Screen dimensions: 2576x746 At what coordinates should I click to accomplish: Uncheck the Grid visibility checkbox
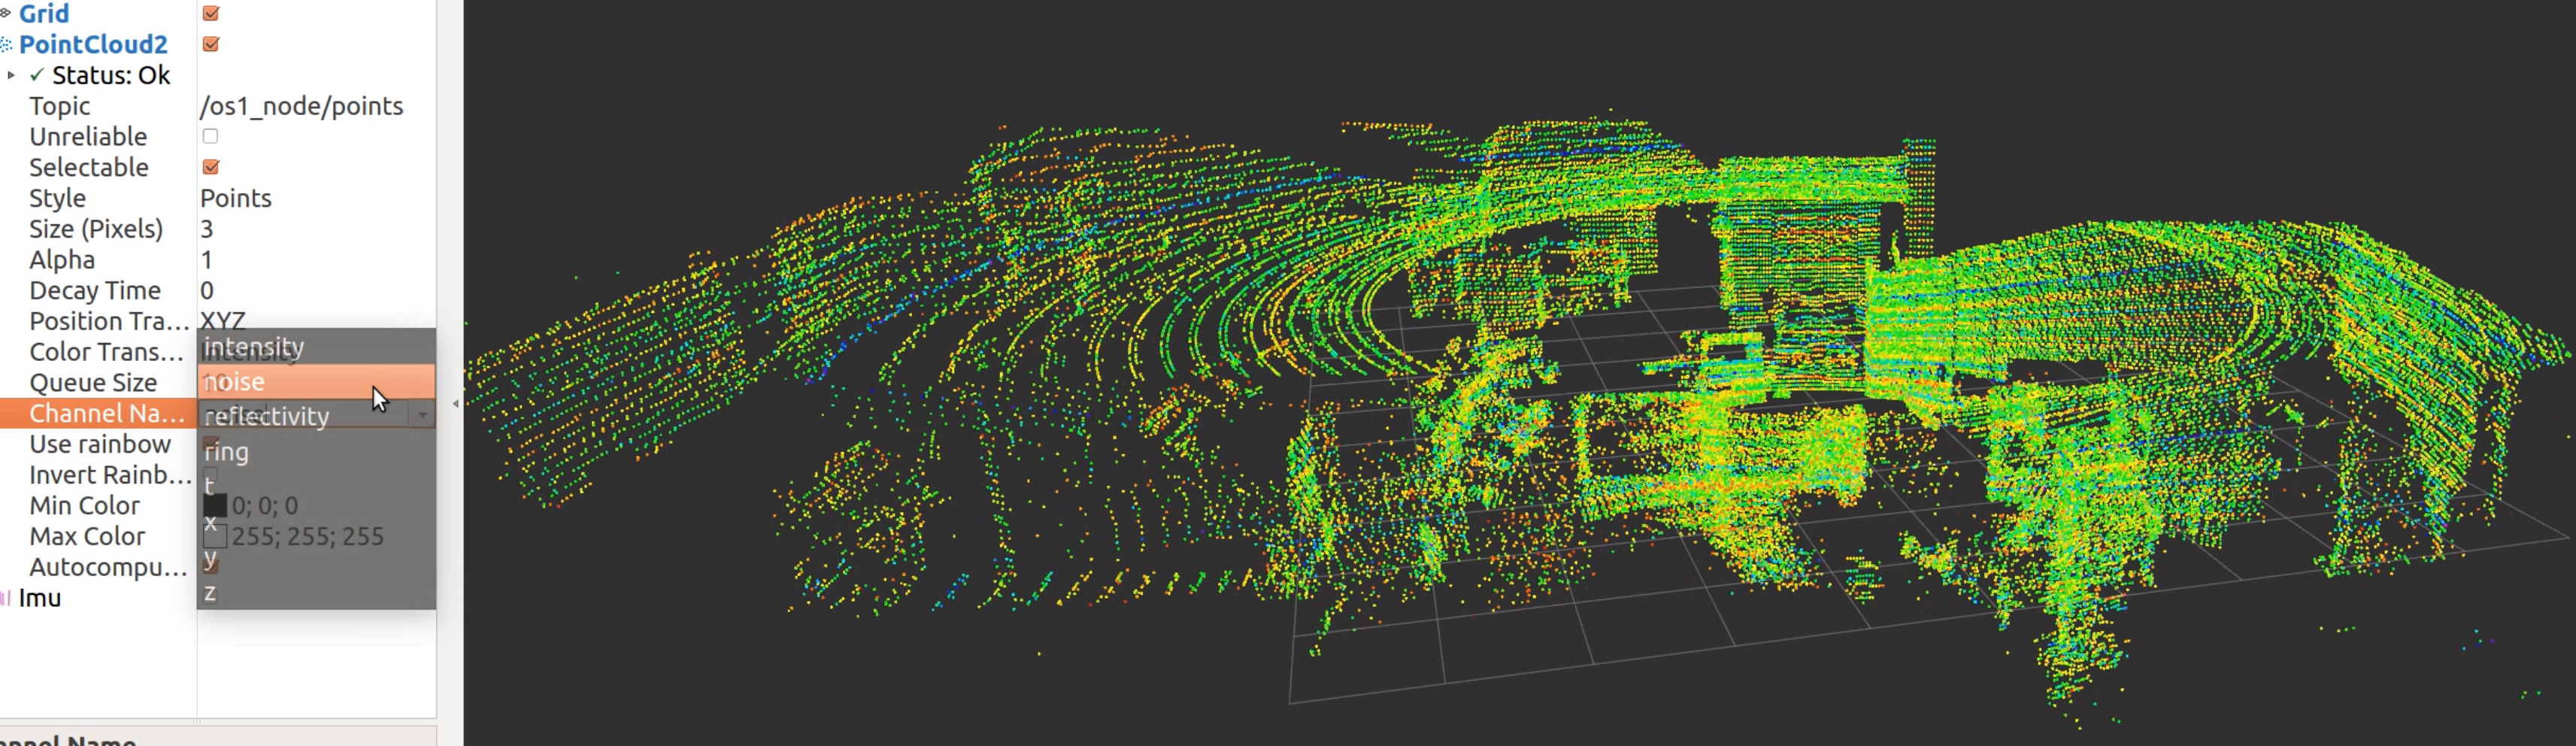pyautogui.click(x=209, y=13)
